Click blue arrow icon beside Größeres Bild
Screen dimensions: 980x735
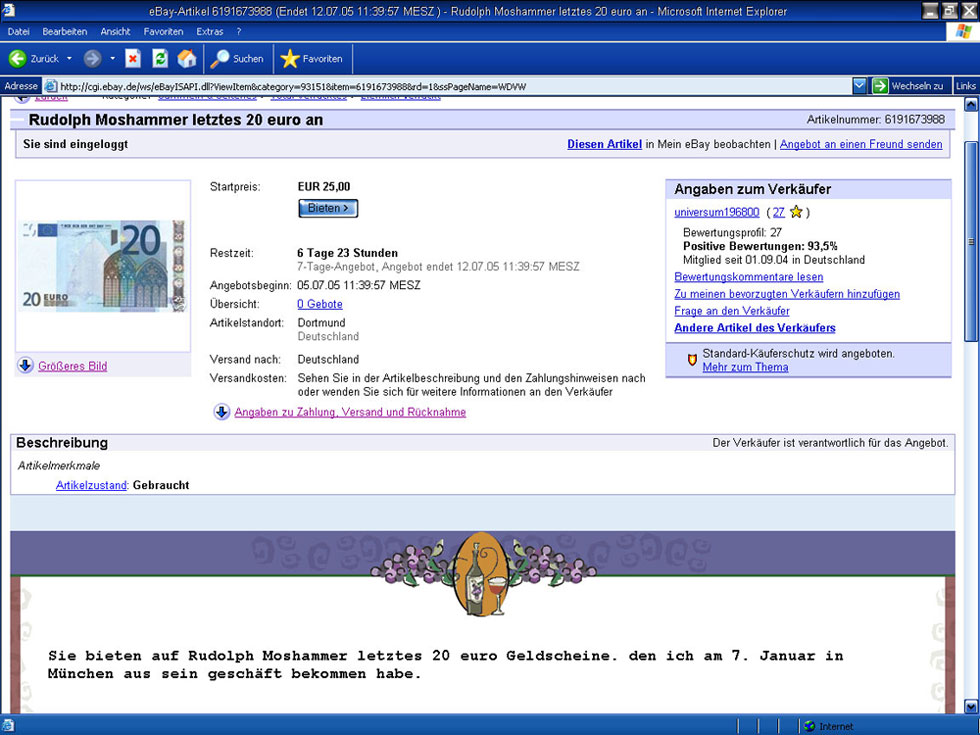click(x=26, y=366)
